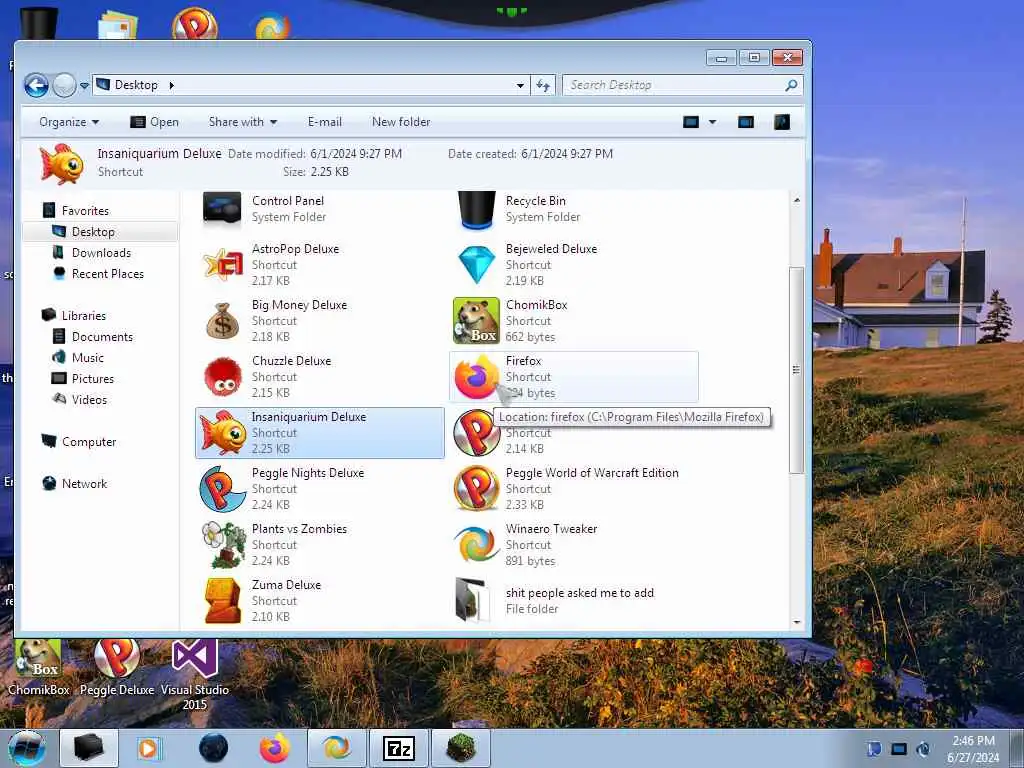Select Peggle World of Warcraft Edition icon
The image size is (1024, 768).
(x=476, y=488)
